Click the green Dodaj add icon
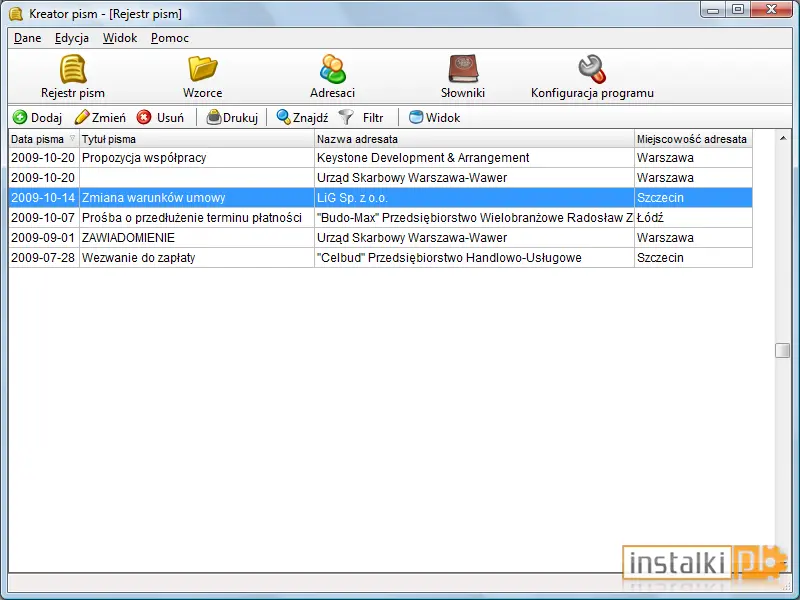 [x=20, y=117]
